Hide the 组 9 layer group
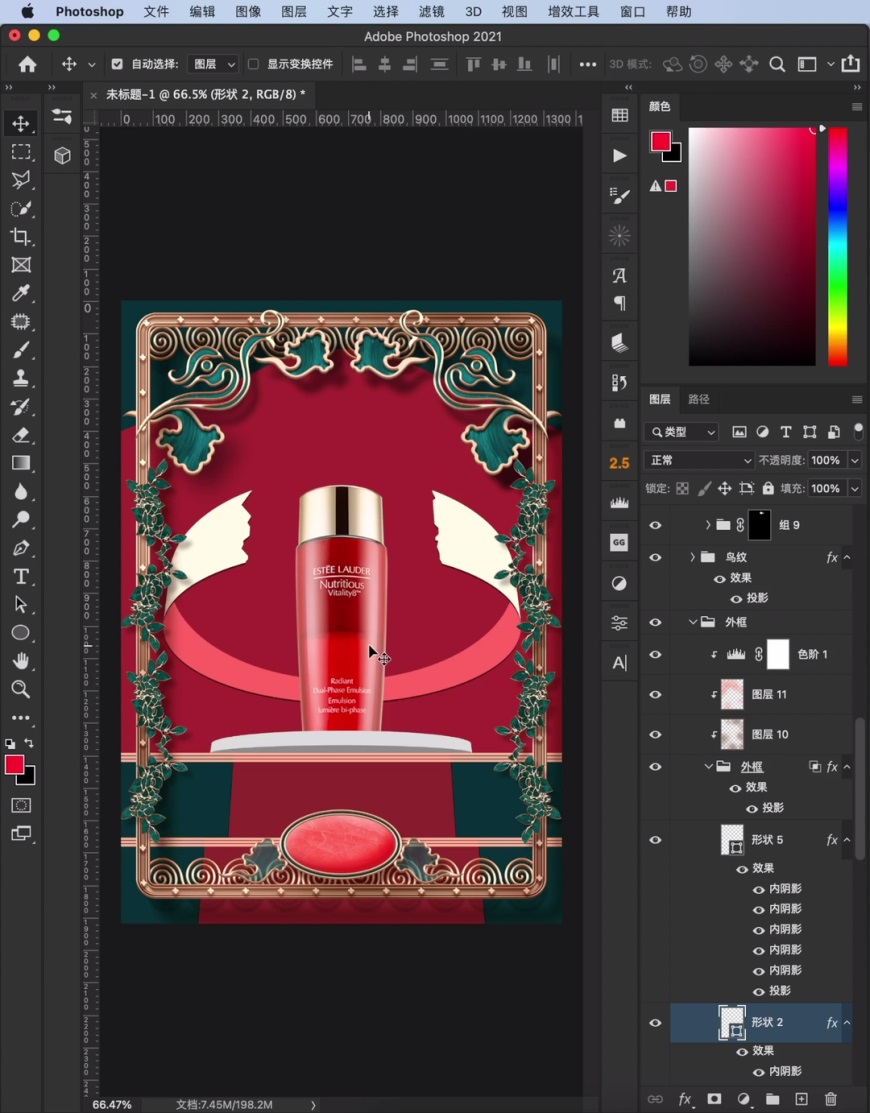 click(x=655, y=525)
